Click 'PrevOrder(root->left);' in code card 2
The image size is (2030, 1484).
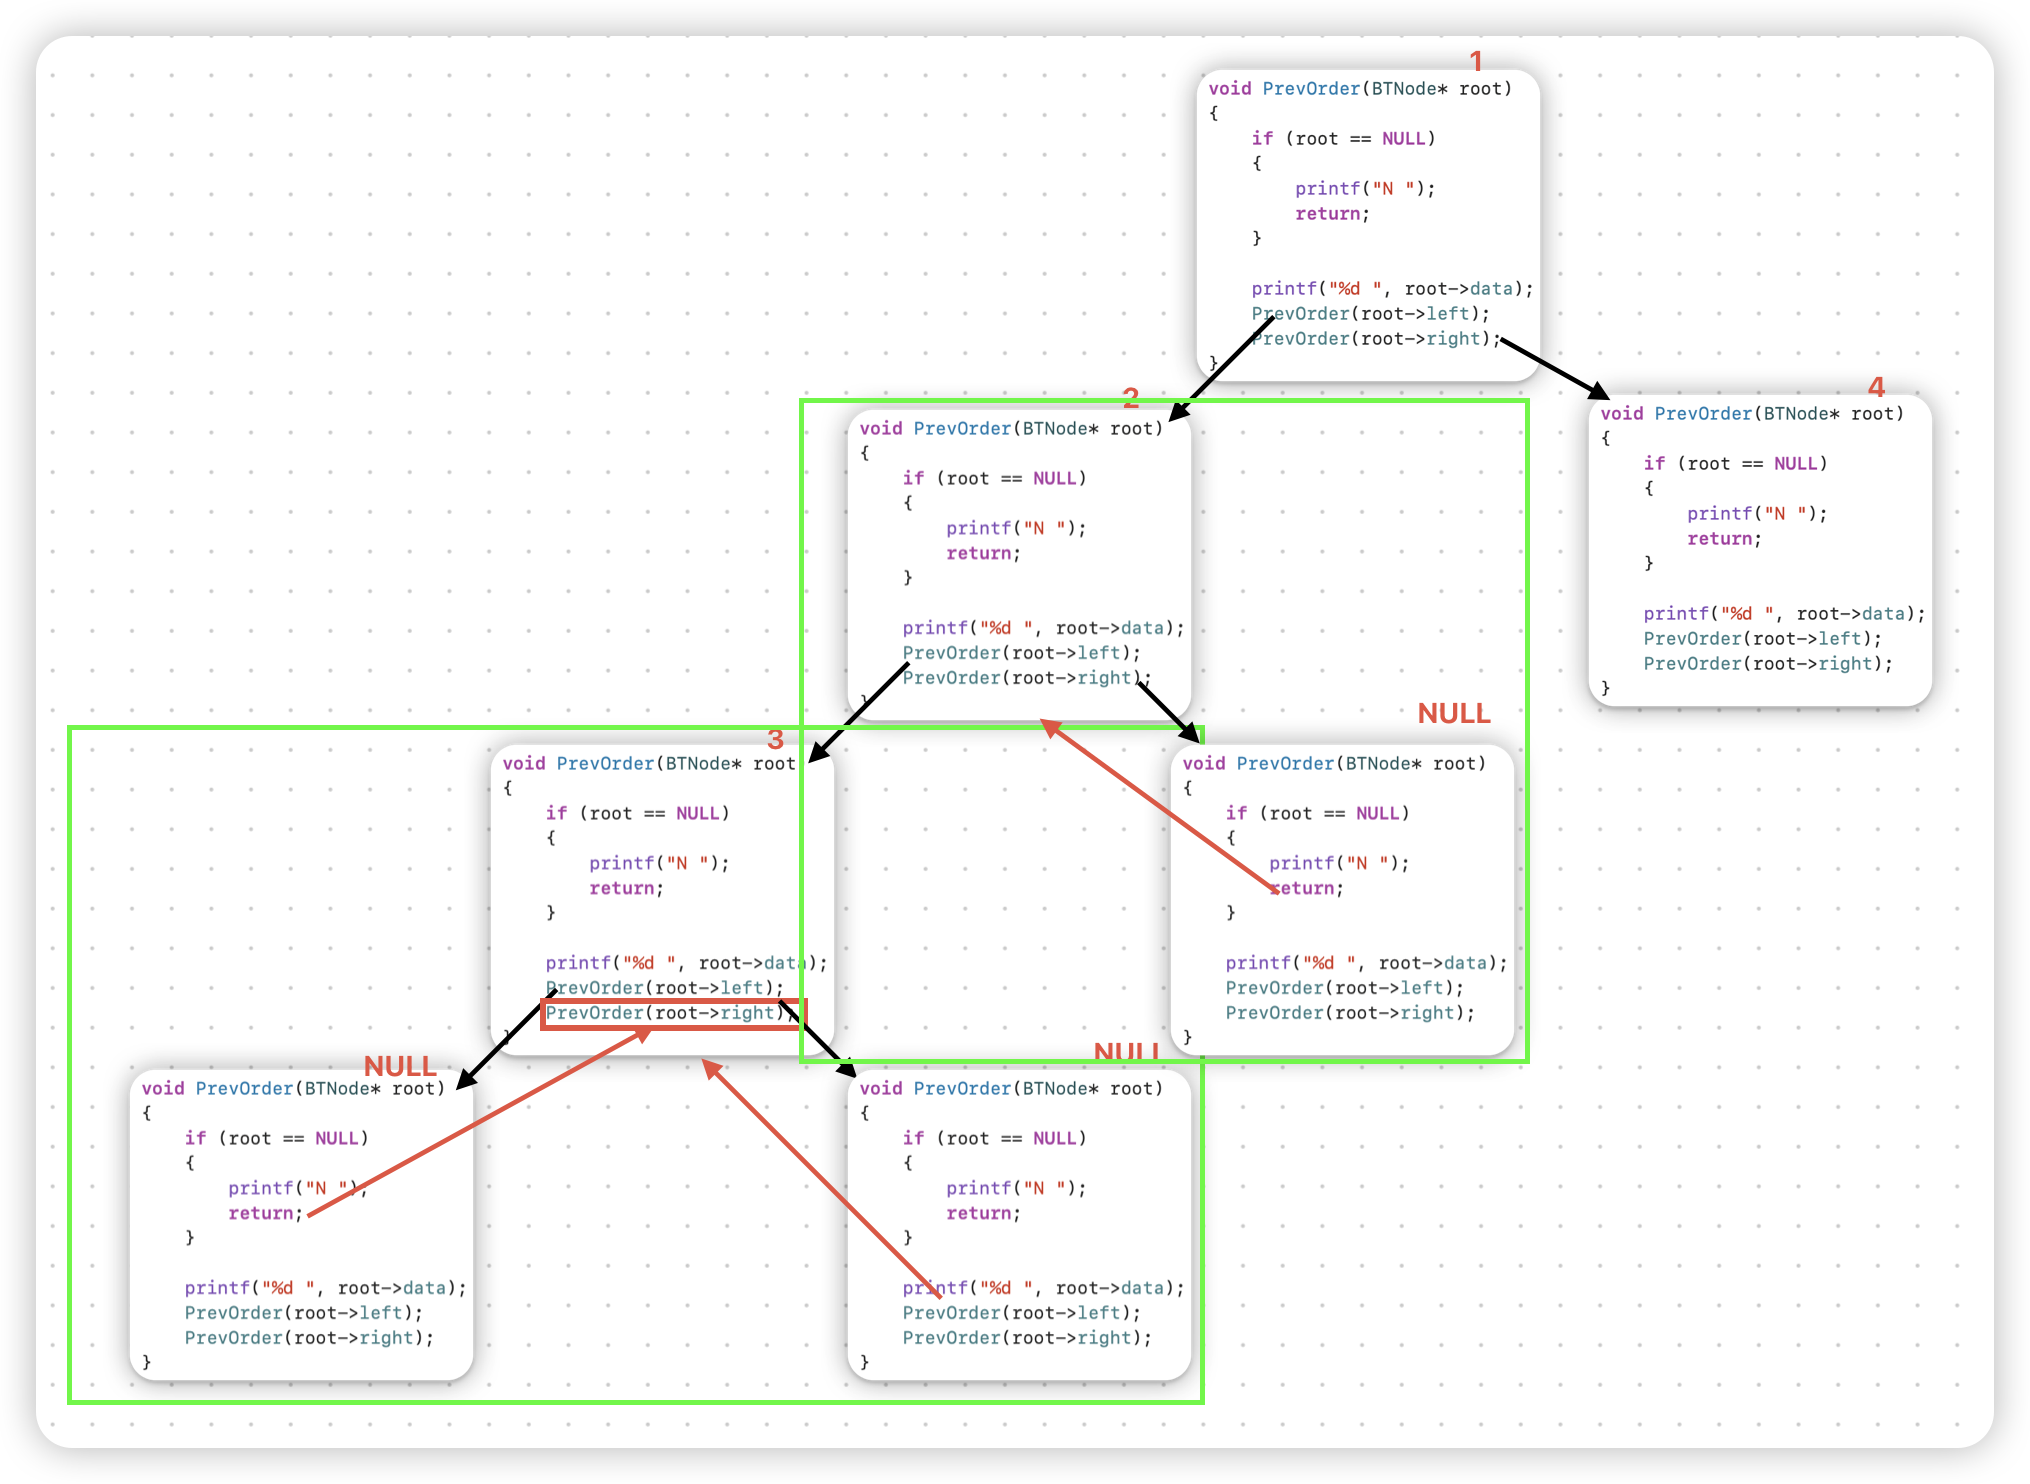point(1021,653)
